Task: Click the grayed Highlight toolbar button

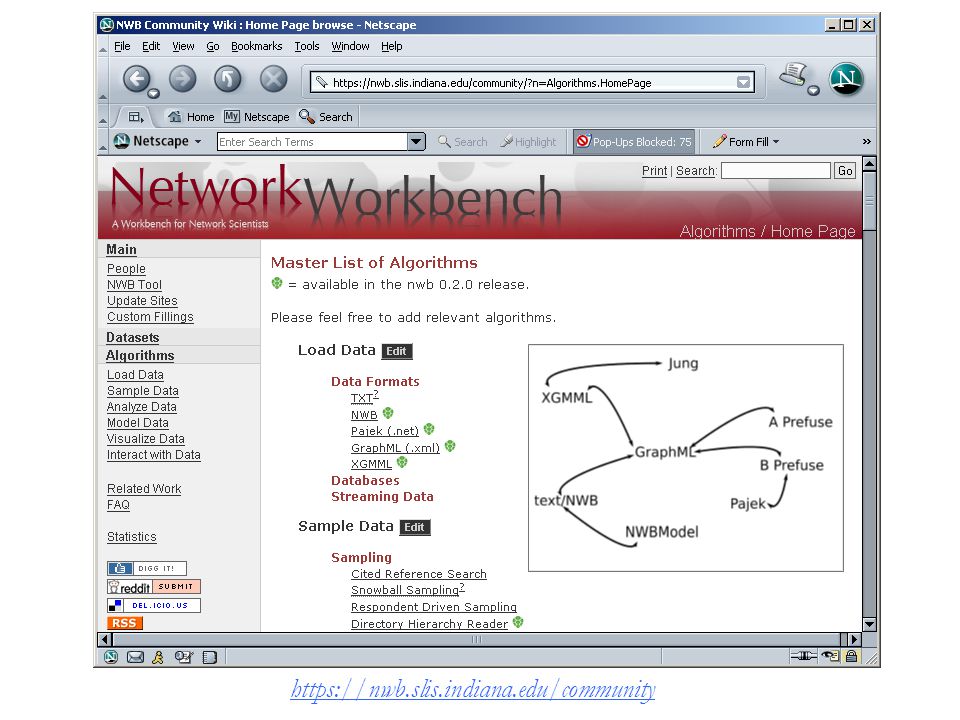Action: point(528,141)
